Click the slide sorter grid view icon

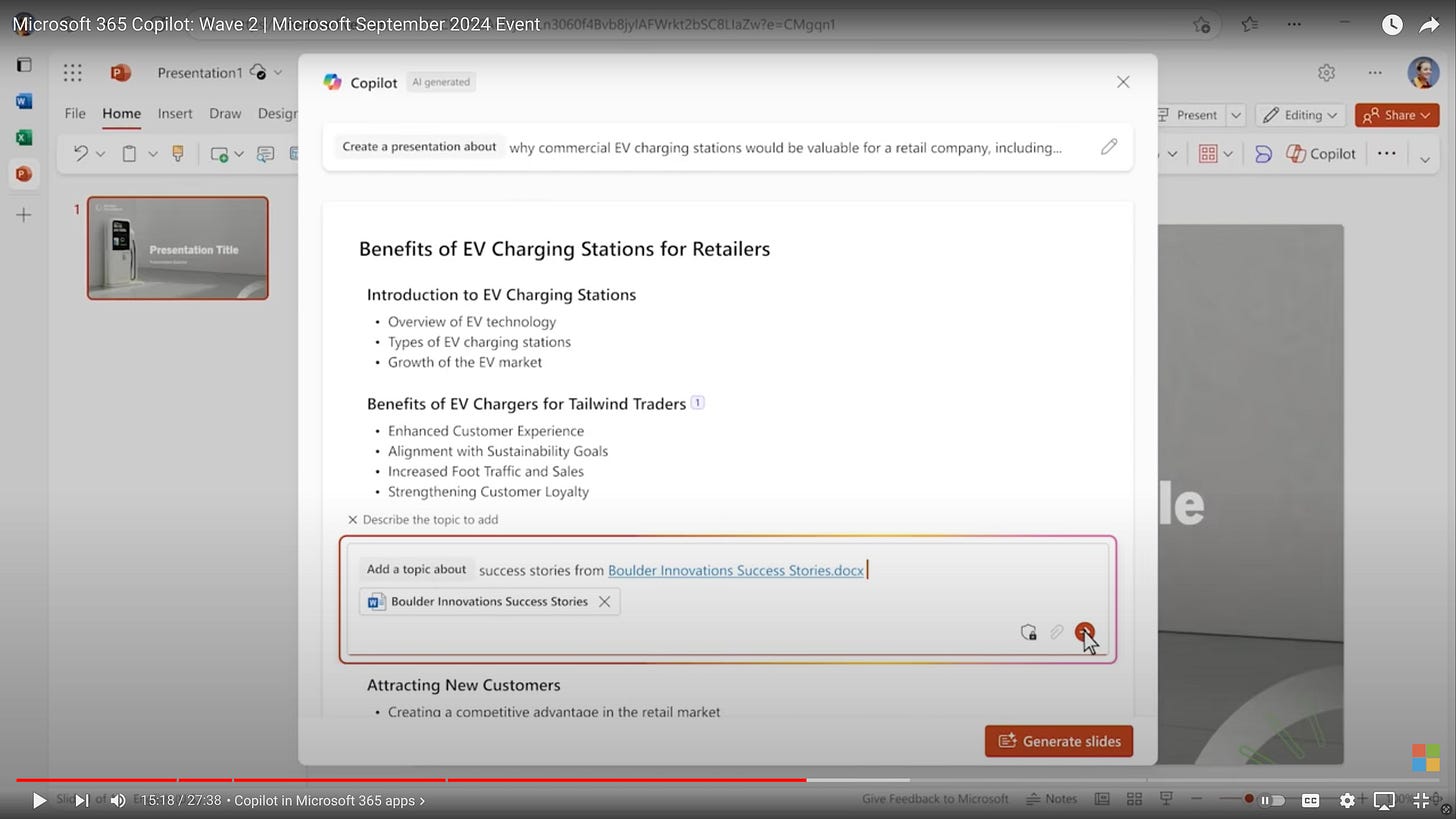1134,799
